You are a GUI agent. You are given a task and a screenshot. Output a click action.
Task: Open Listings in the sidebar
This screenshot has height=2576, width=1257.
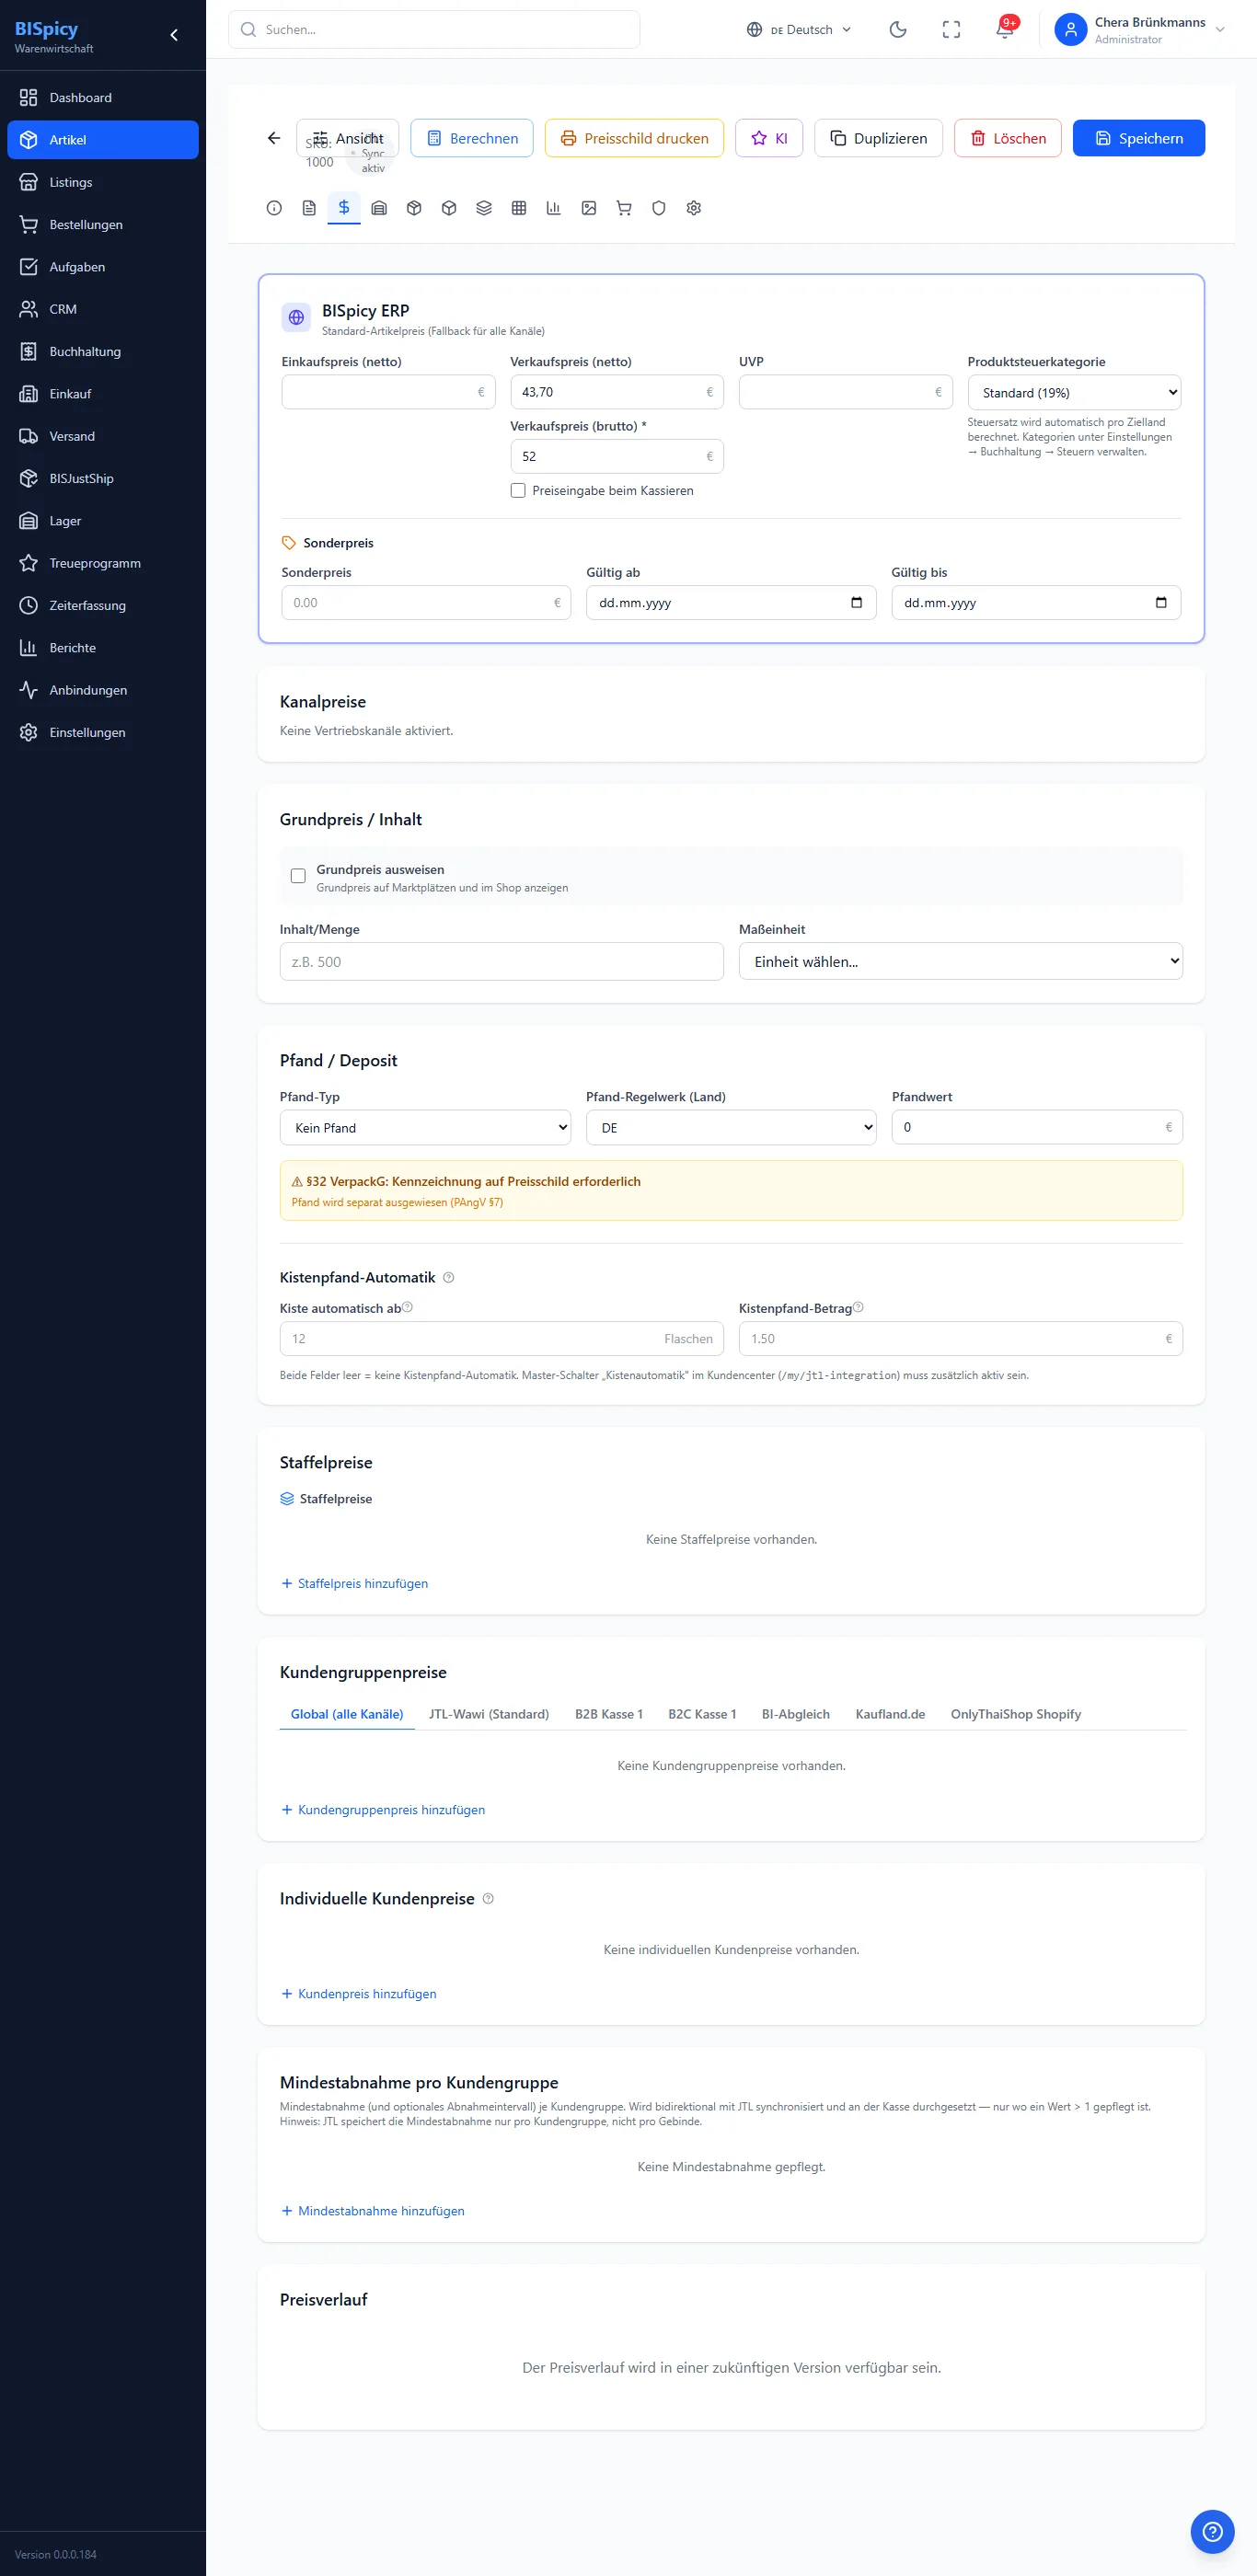[103, 182]
